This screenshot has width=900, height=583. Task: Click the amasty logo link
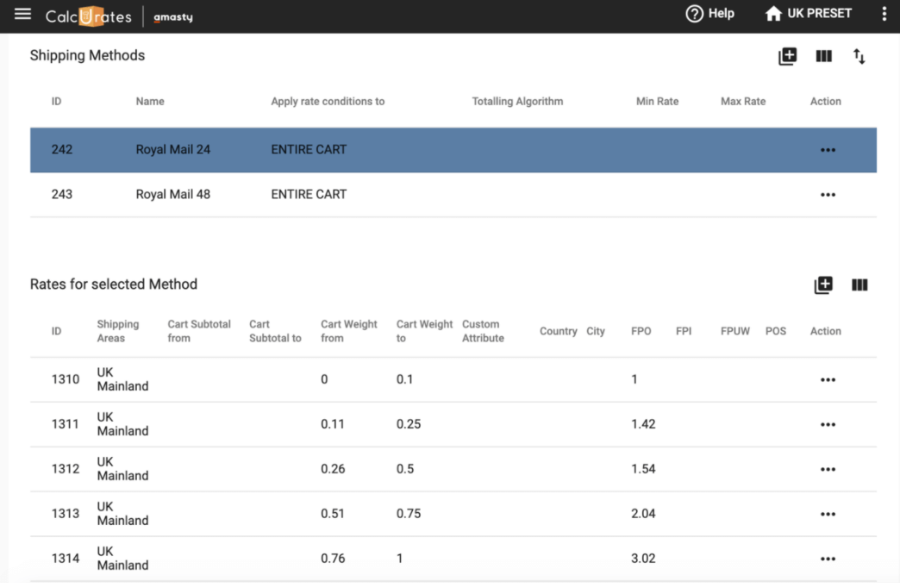(x=172, y=15)
